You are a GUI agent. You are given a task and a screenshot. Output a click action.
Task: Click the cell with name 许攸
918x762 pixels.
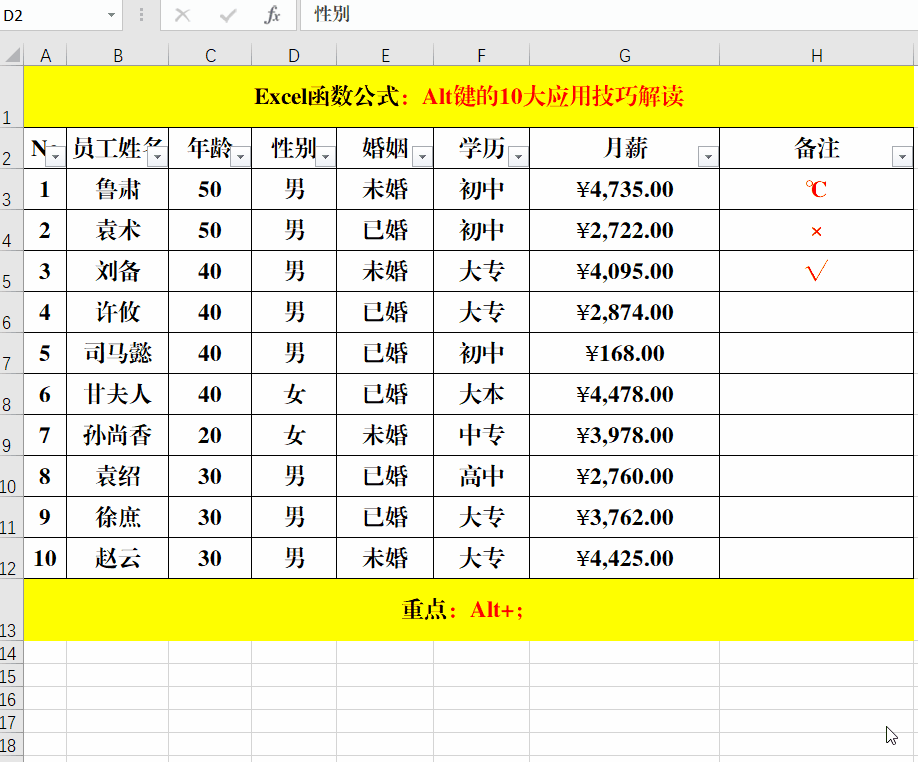point(118,312)
